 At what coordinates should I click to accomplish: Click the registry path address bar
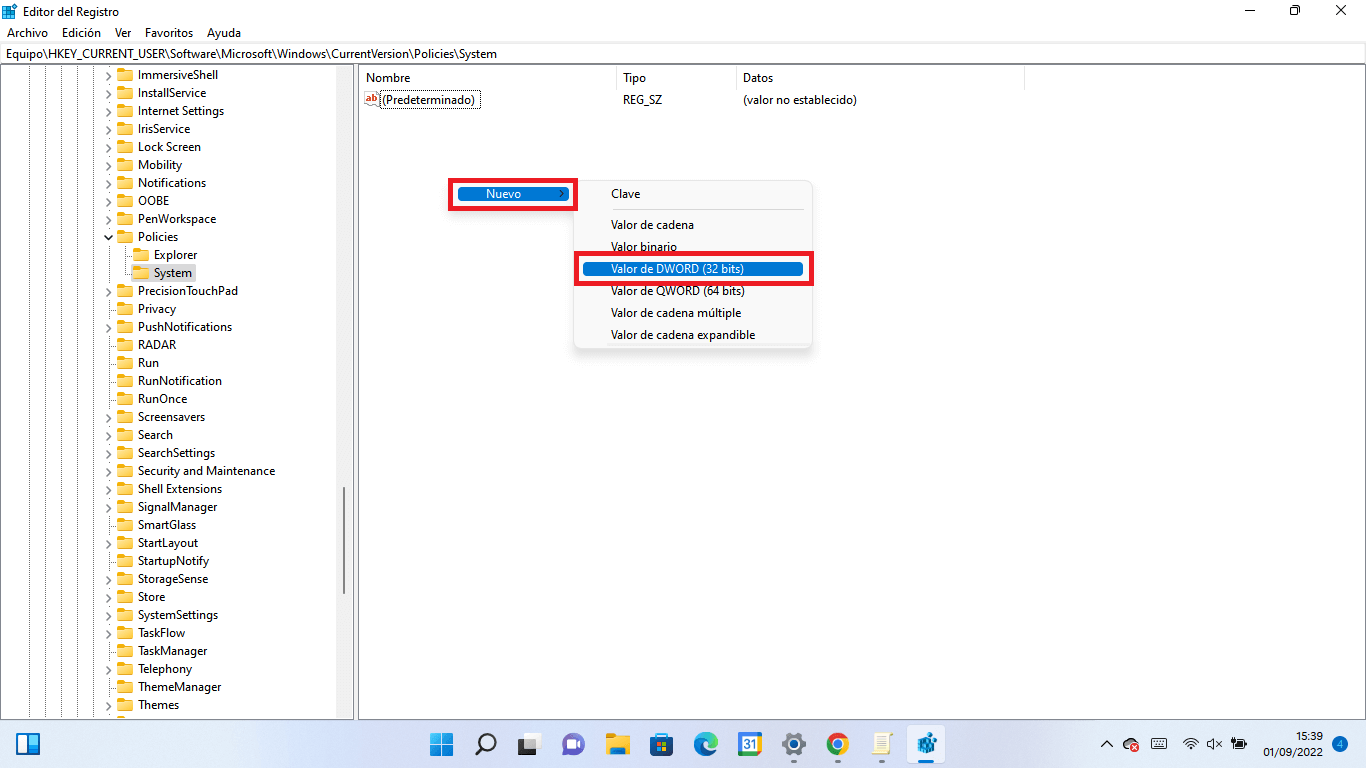[x=683, y=54]
